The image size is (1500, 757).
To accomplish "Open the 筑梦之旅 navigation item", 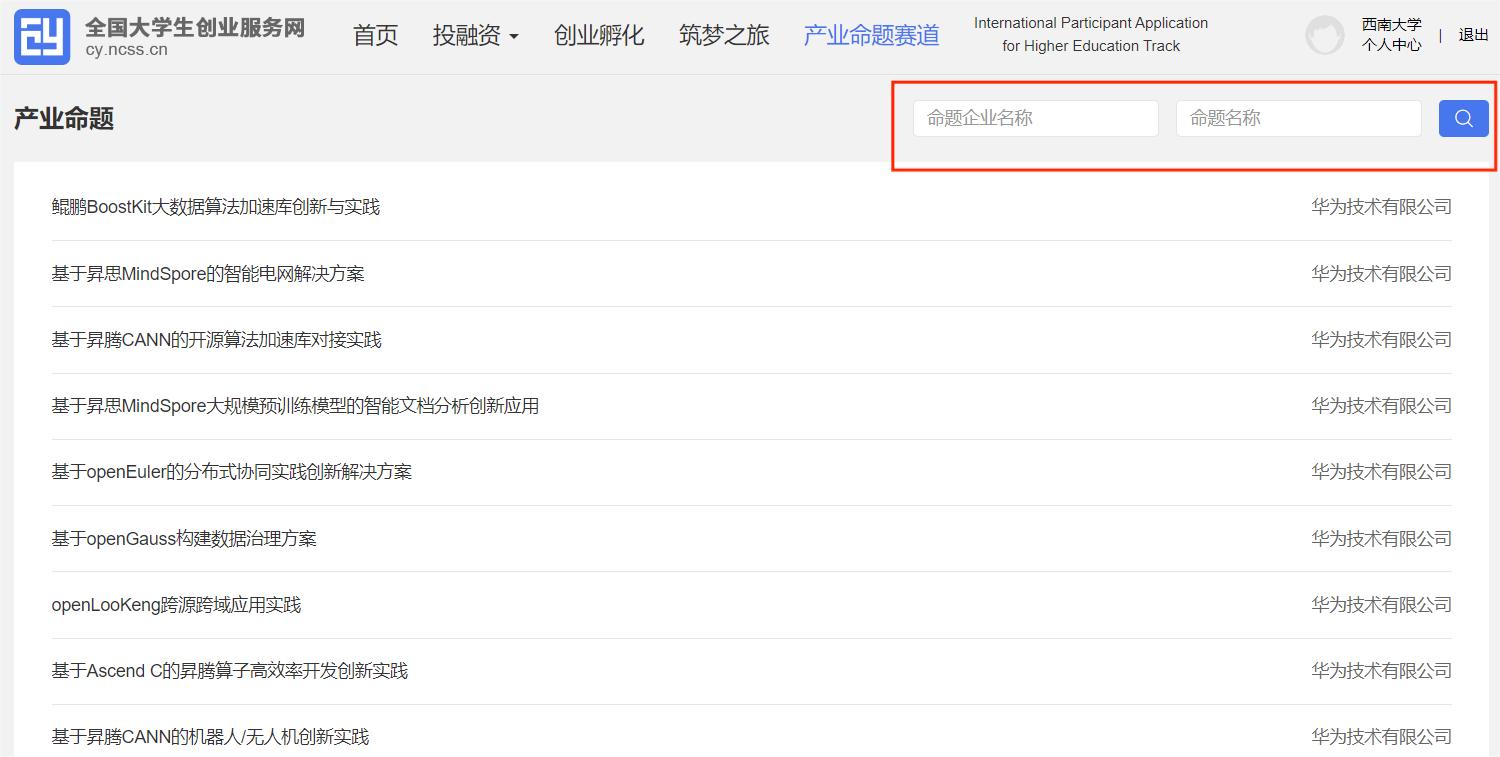I will tap(723, 36).
